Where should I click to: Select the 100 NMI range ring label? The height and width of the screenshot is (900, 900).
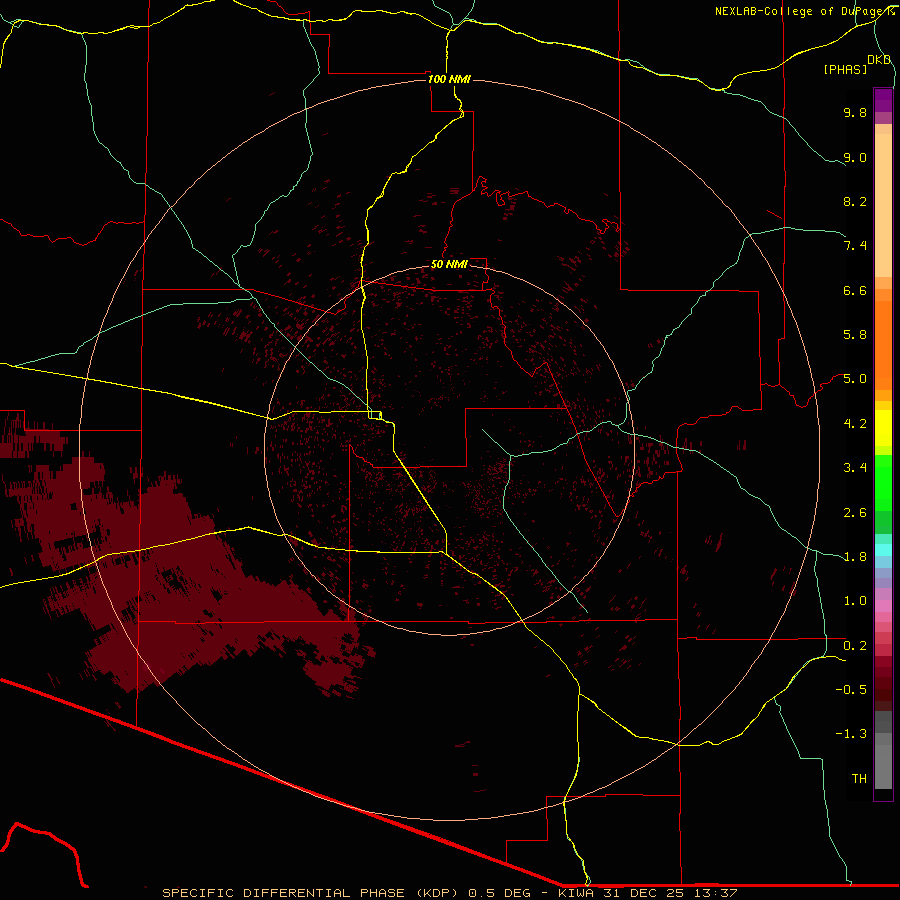[x=449, y=79]
